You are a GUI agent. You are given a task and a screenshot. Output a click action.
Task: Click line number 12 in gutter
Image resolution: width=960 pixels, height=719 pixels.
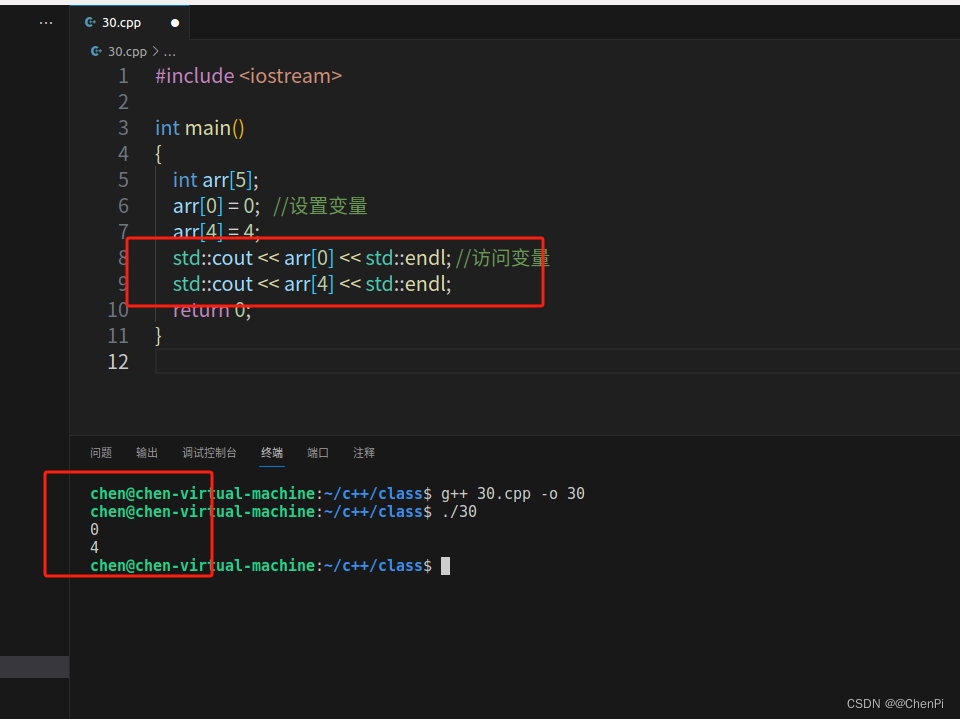(118, 362)
